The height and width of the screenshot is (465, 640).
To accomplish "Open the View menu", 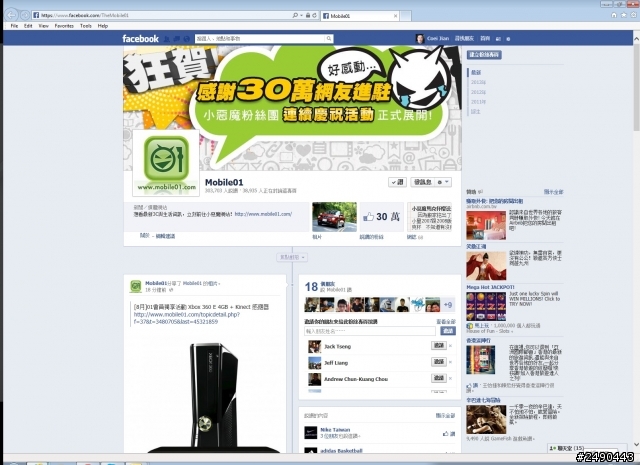I will (44, 26).
